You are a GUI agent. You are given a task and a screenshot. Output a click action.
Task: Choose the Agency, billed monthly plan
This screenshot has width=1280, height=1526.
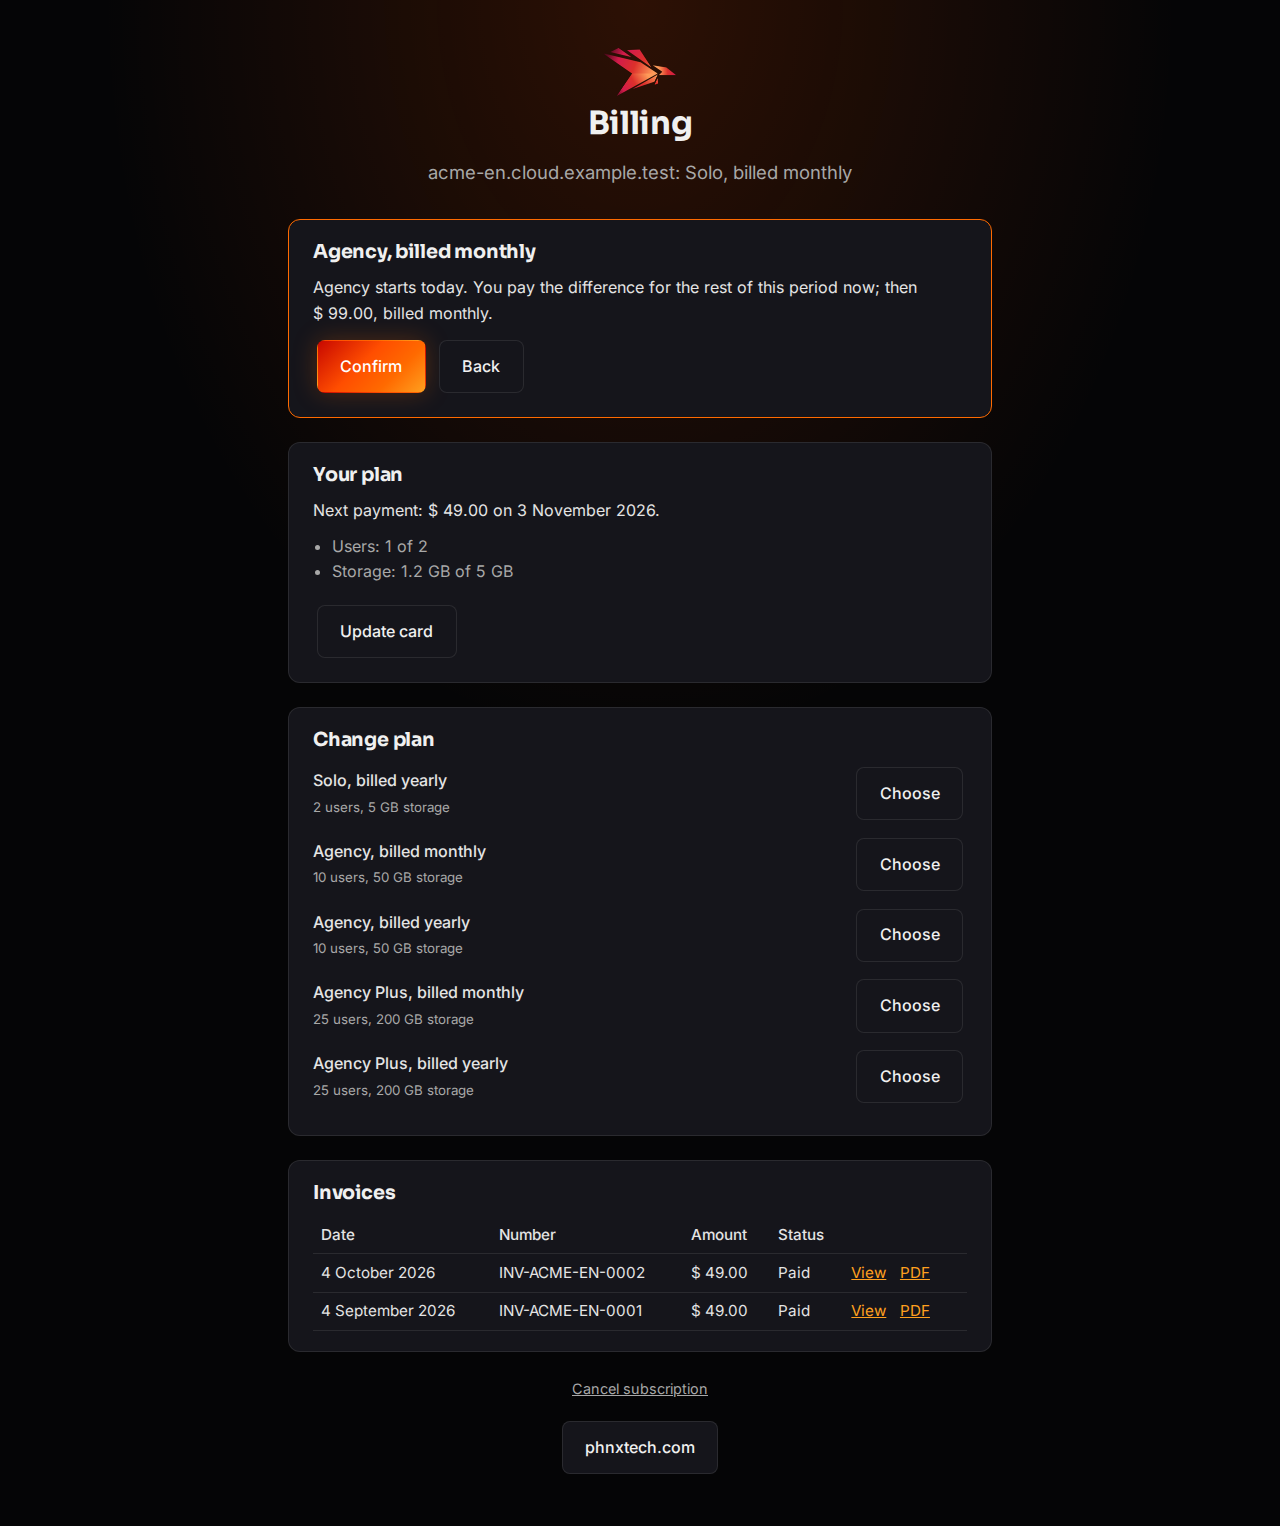[x=909, y=864]
